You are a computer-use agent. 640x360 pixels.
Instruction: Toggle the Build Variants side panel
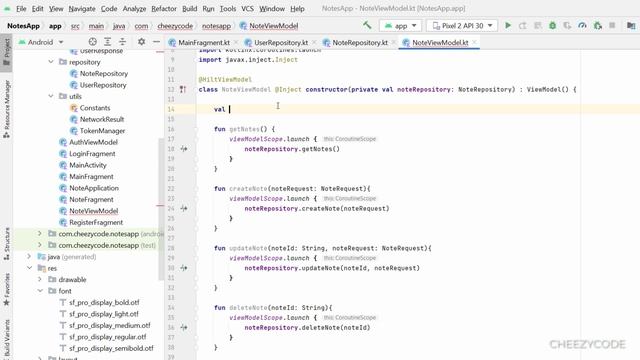(6, 339)
